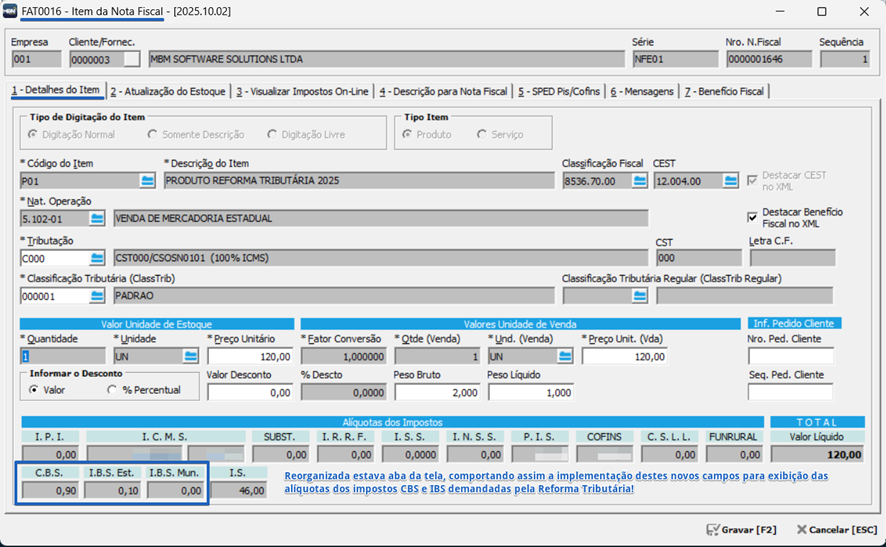The width and height of the screenshot is (886, 547).
Task: Click the Preço Unitário input field
Action: click(x=250, y=356)
